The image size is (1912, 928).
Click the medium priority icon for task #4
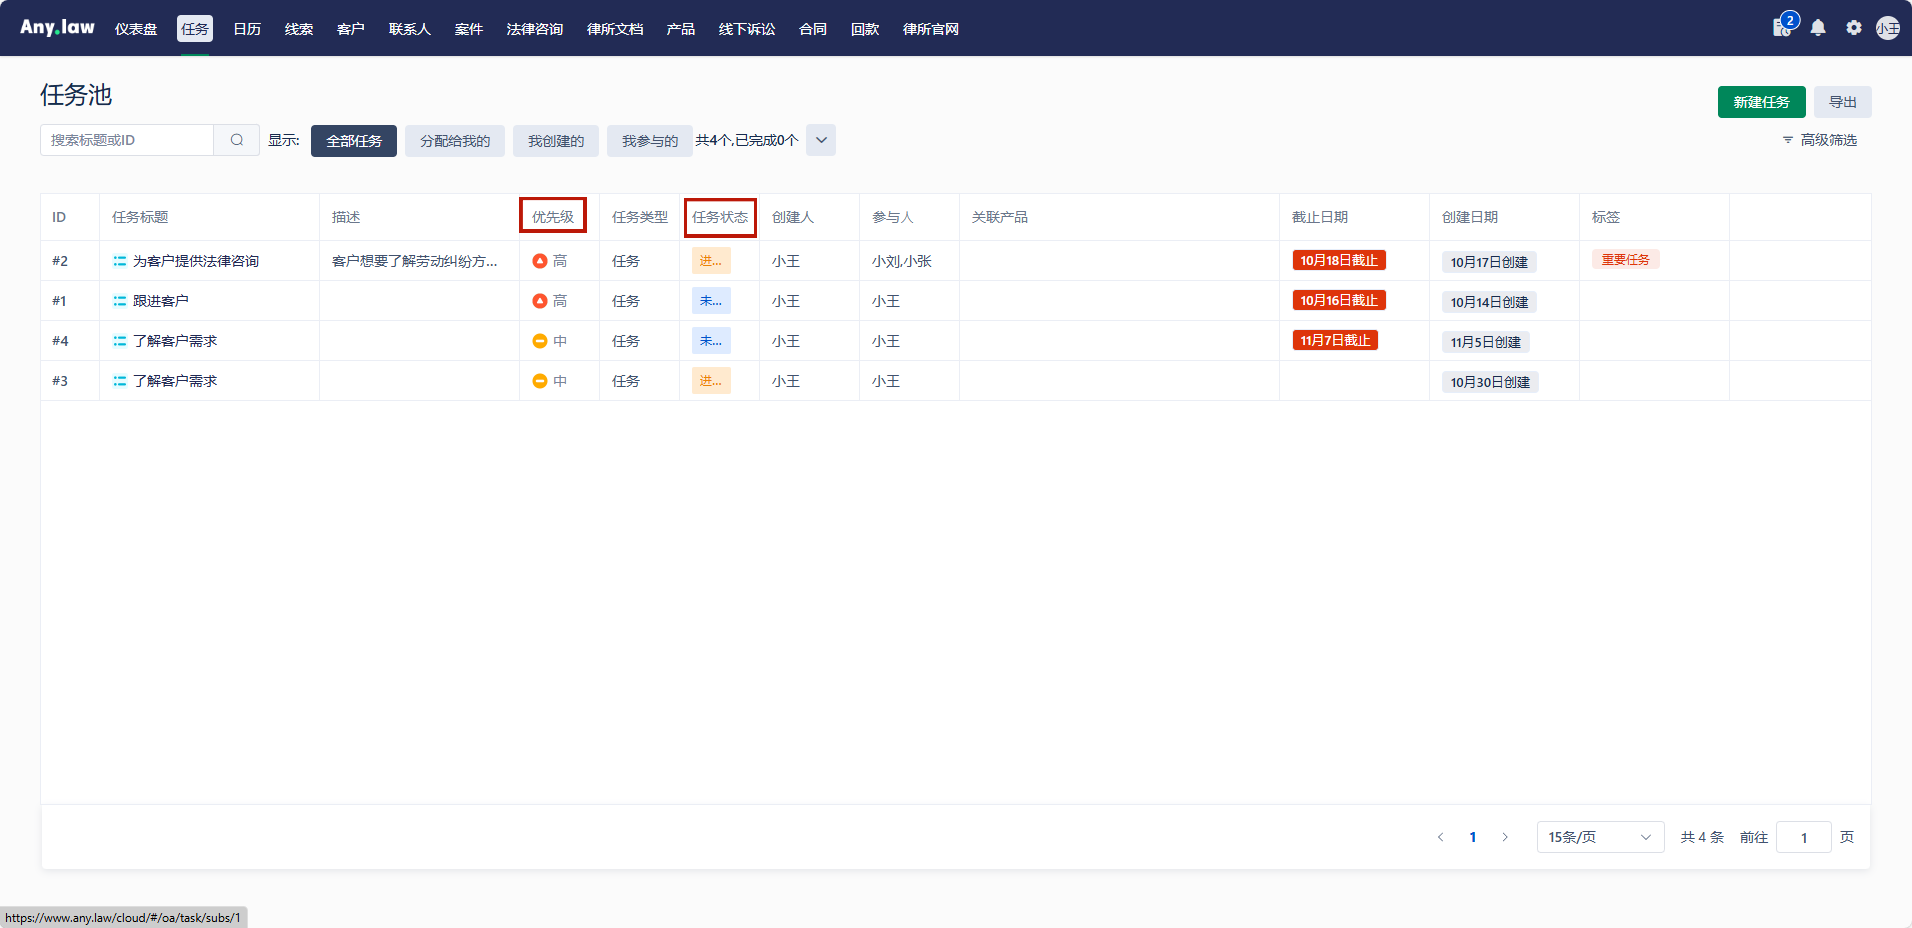(540, 341)
